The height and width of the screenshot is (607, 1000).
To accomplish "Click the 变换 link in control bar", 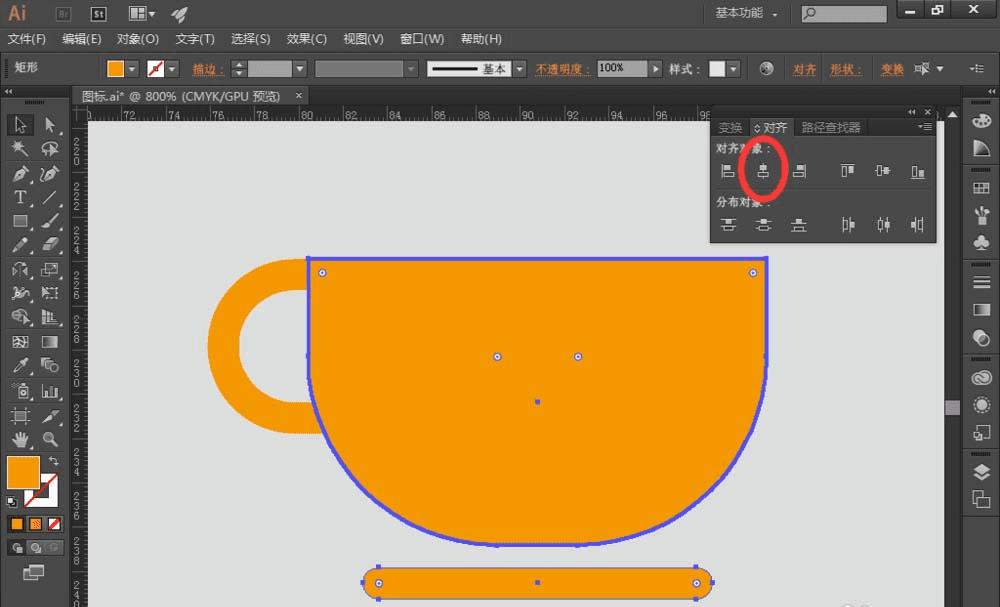I will click(x=891, y=69).
